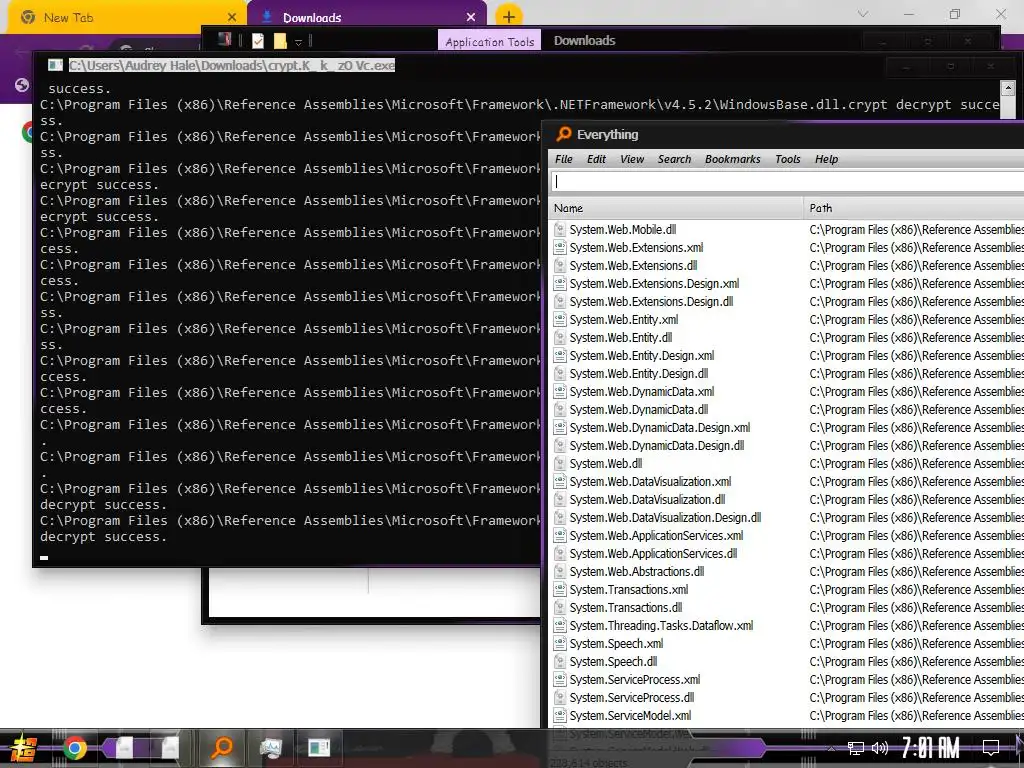
Task: Close the New Tab browser tab
Action: (x=232, y=17)
